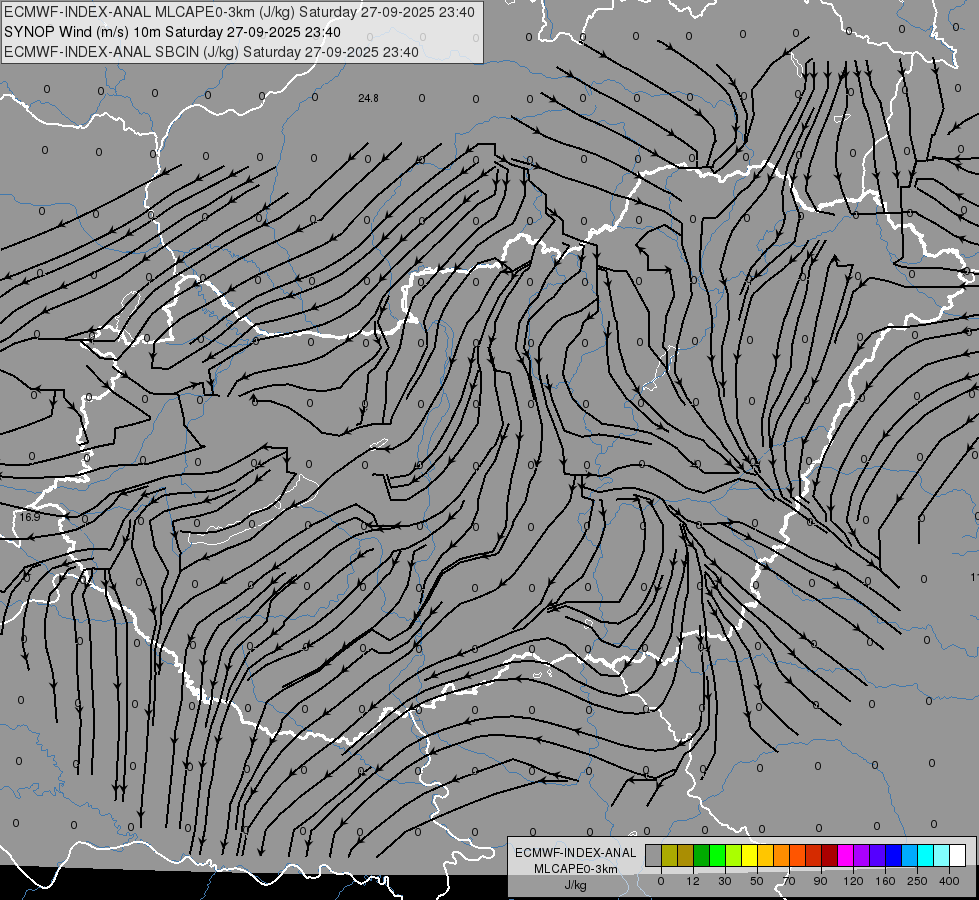The height and width of the screenshot is (900, 979).
Task: Click the SBCIN title line at top
Action: (211, 52)
